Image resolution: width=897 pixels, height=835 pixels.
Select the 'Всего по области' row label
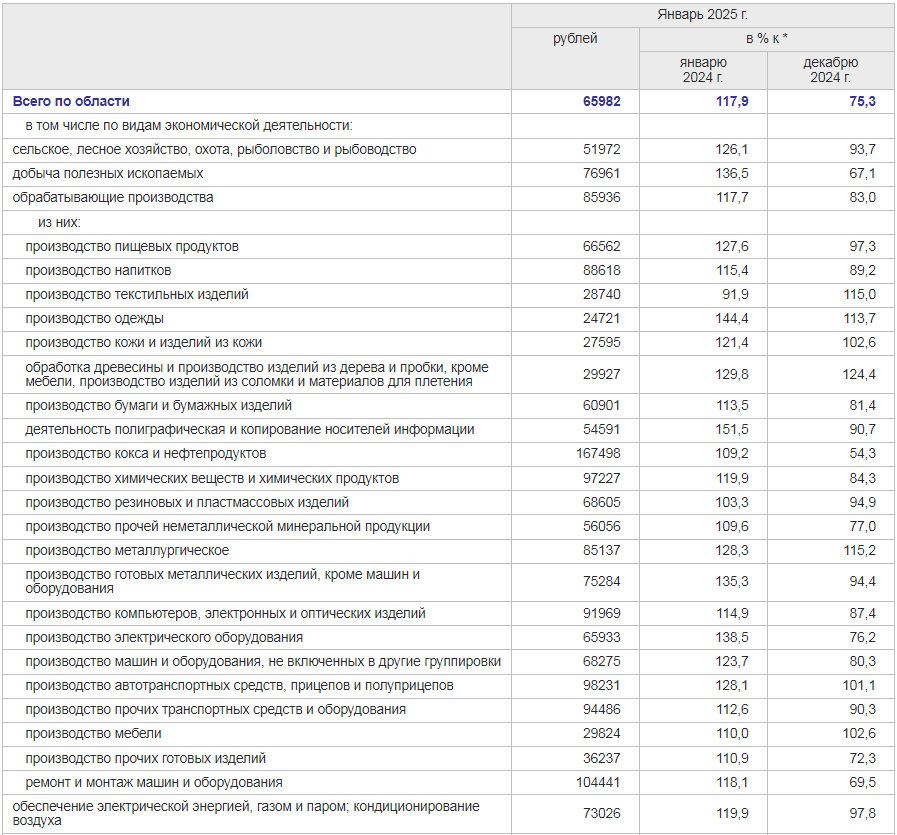[71, 101]
